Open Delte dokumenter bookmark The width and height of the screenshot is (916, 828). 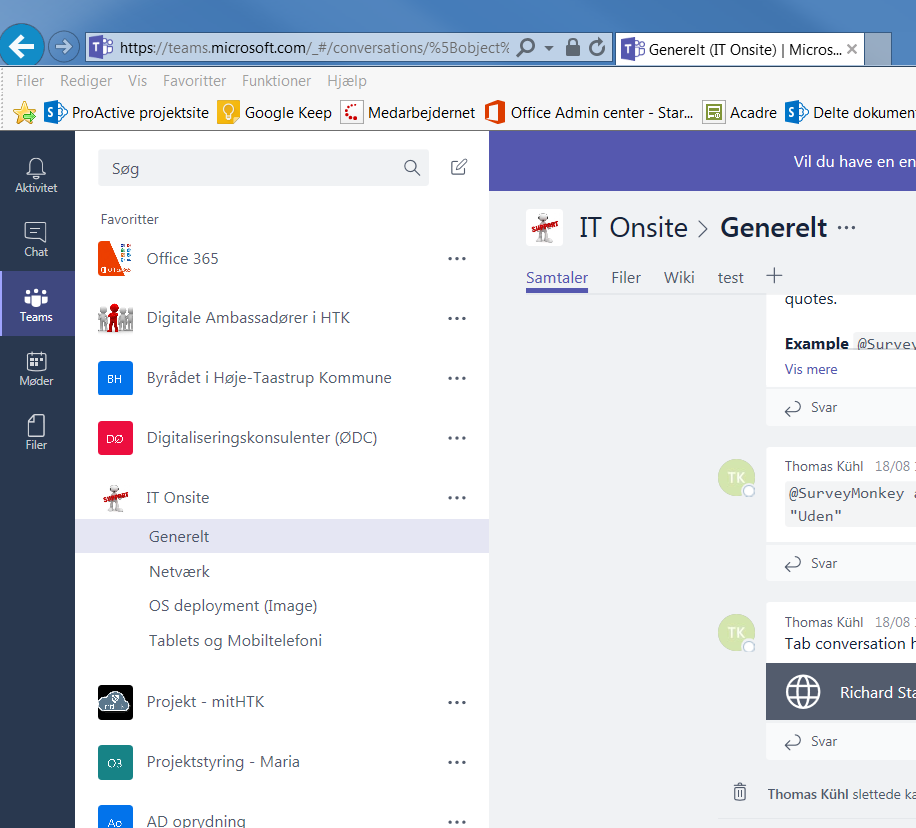pos(851,113)
